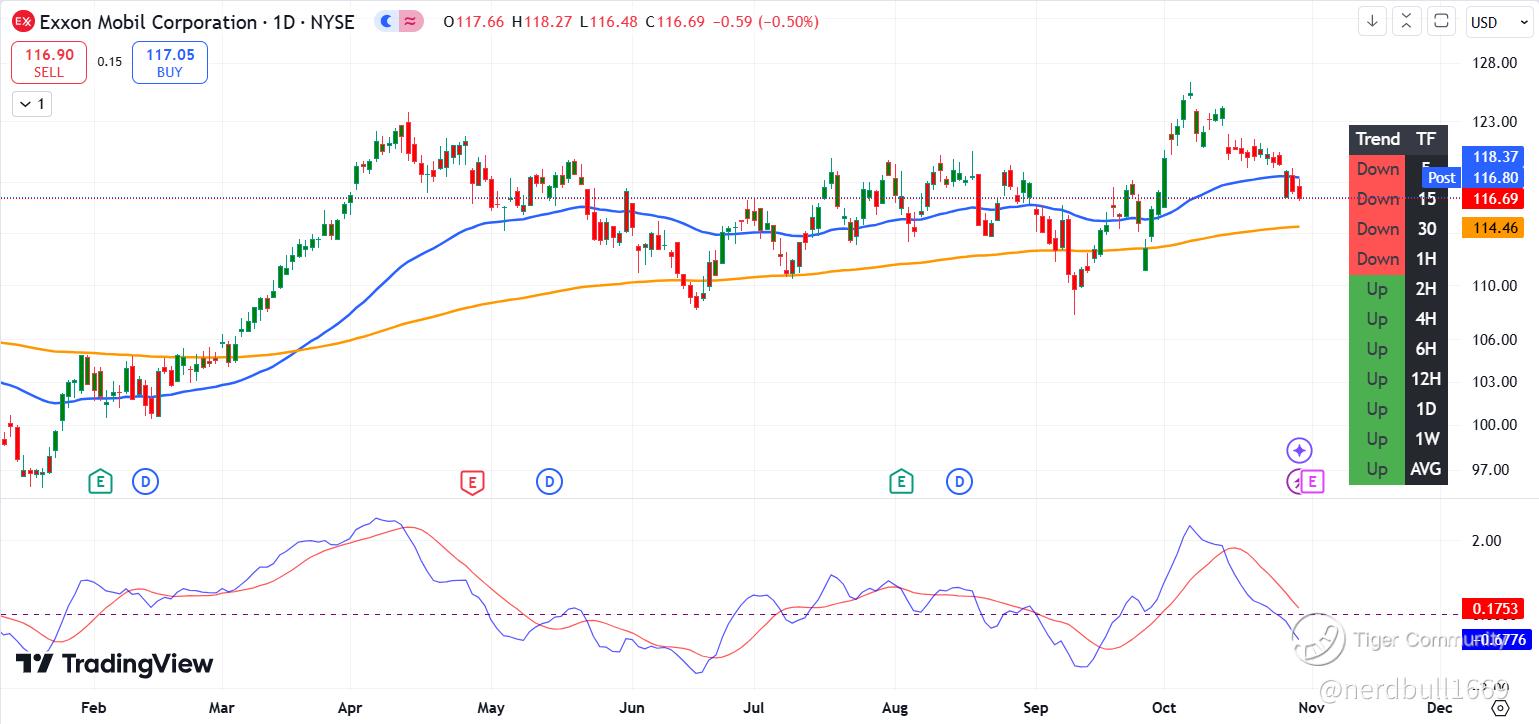Click the Up cell for 12H timeframe

pos(1377,379)
